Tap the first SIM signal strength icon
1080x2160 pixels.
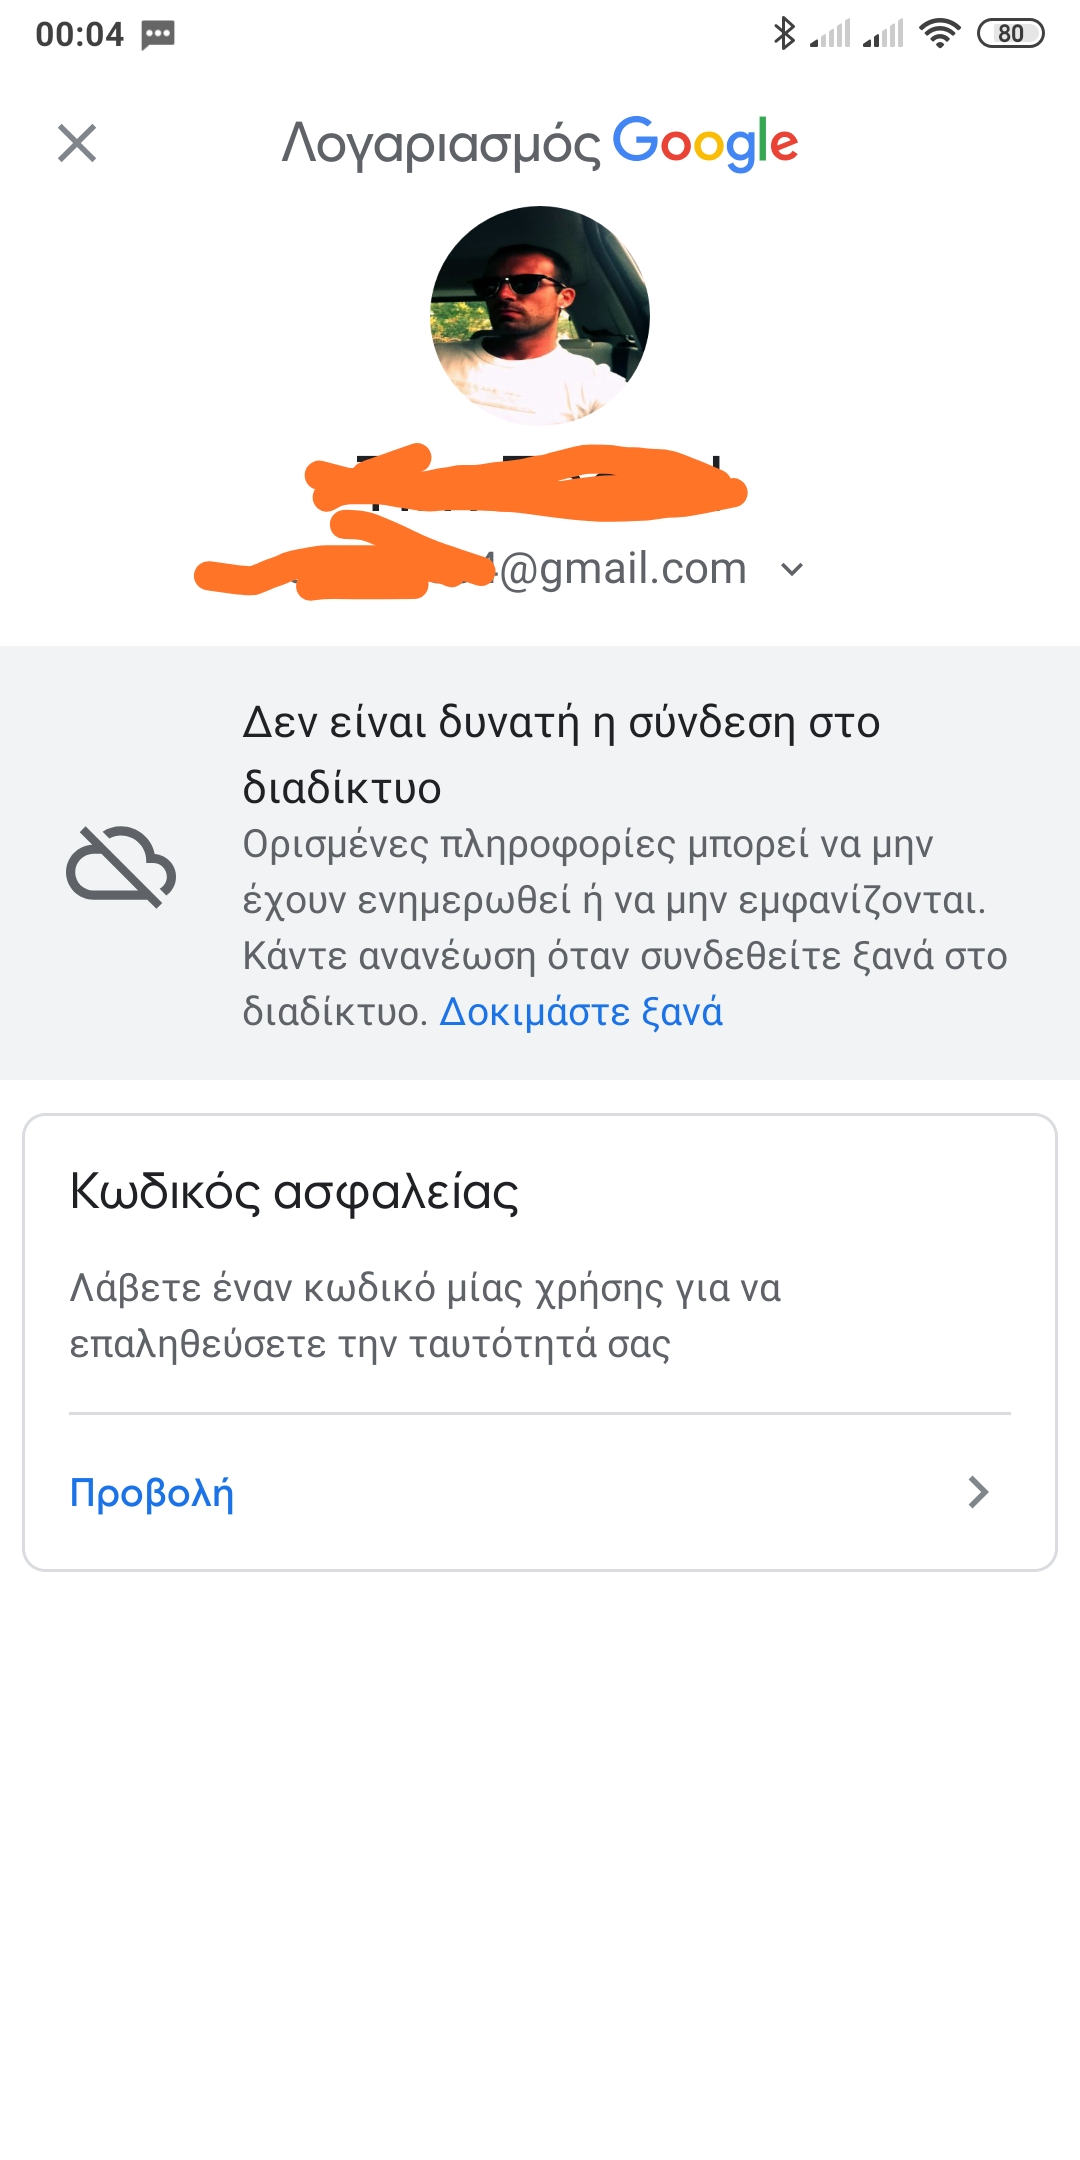[830, 34]
